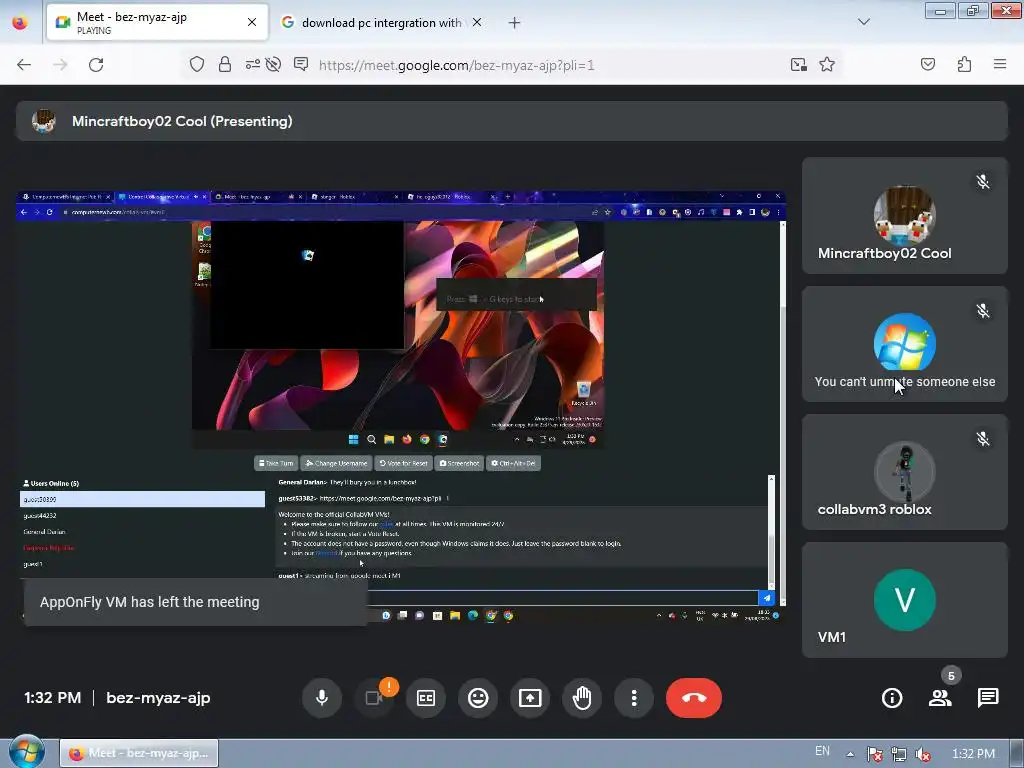Open the more options three-dot menu

(x=634, y=698)
